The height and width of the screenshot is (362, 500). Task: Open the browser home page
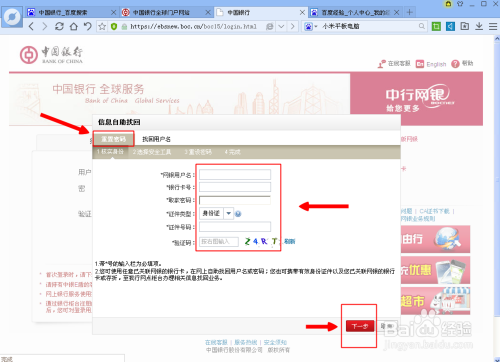click(x=73, y=26)
